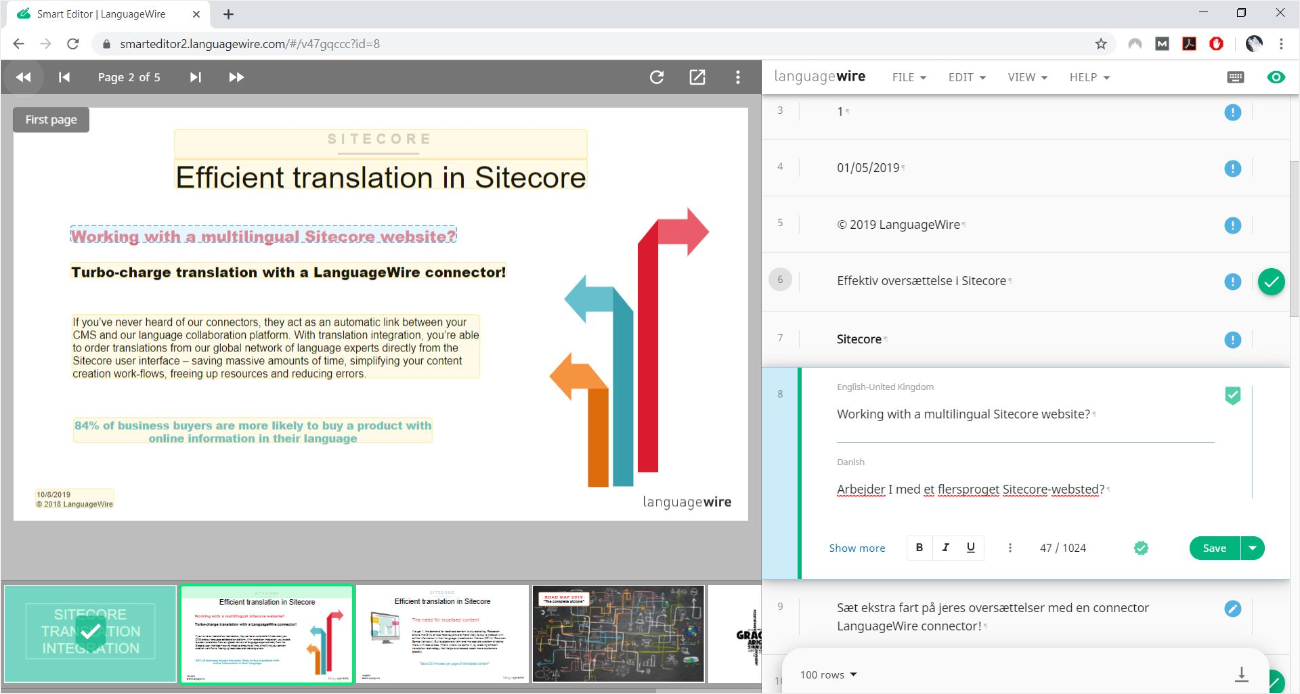1300x694 pixels.
Task: Switch to the VIEW menu
Action: pos(1026,77)
